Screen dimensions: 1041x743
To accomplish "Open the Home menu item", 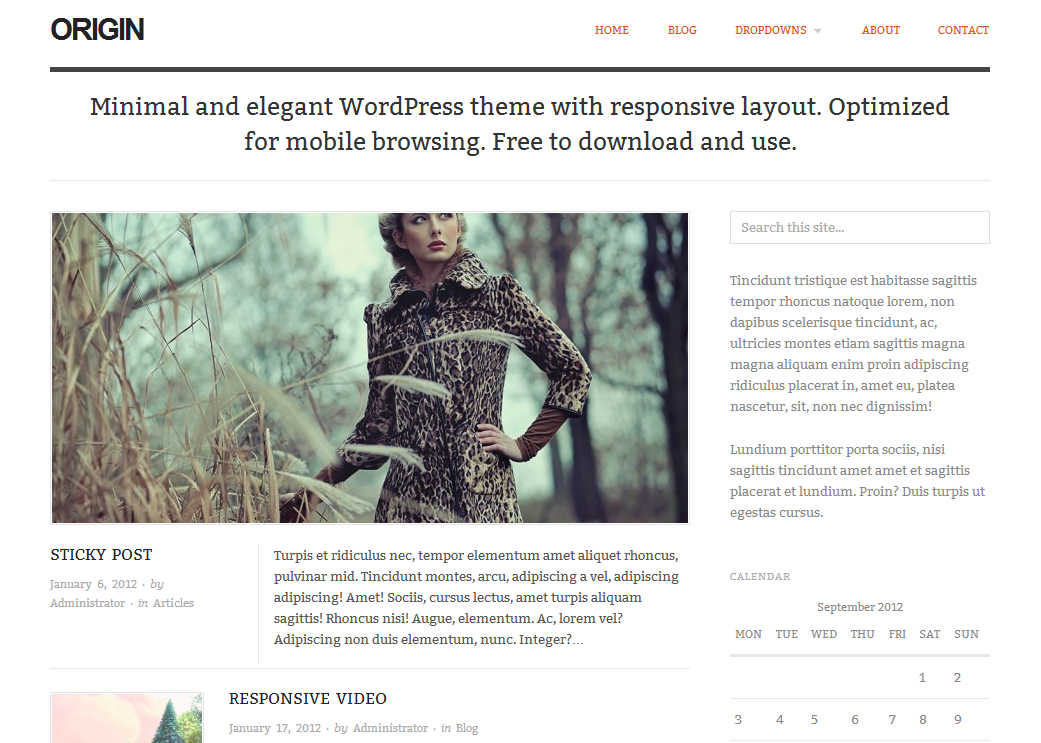I will [611, 31].
